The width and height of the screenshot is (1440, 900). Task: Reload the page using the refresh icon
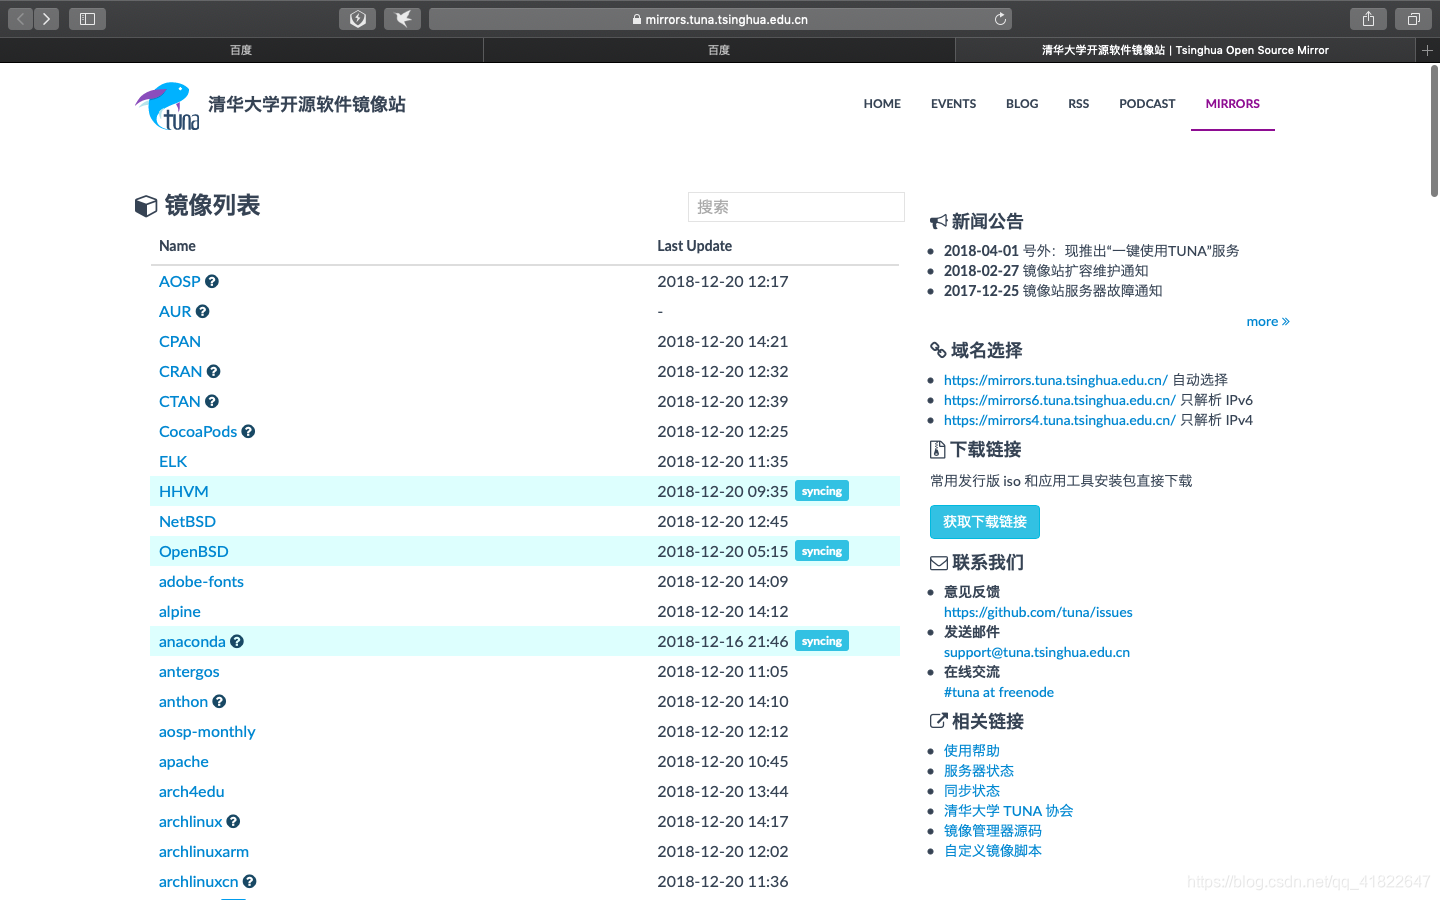[x=1000, y=19]
